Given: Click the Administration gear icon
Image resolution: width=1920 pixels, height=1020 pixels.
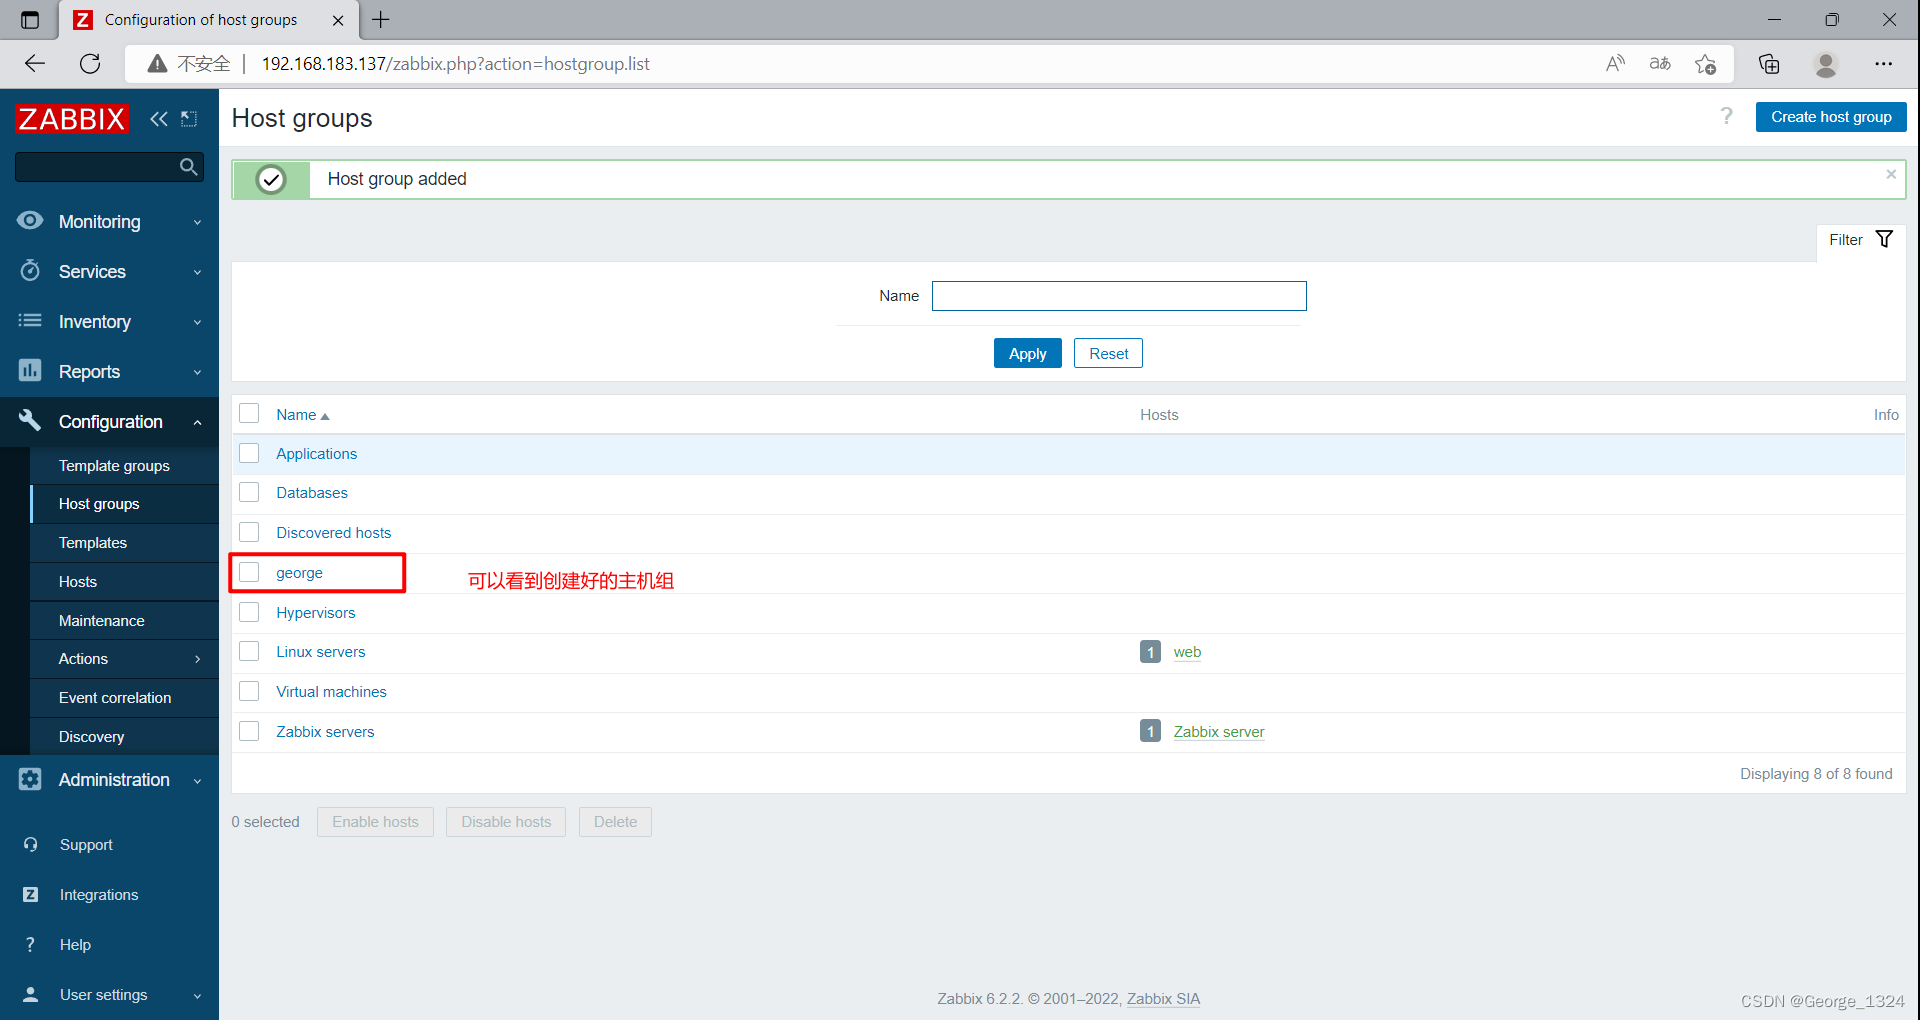Looking at the screenshot, I should click(30, 779).
